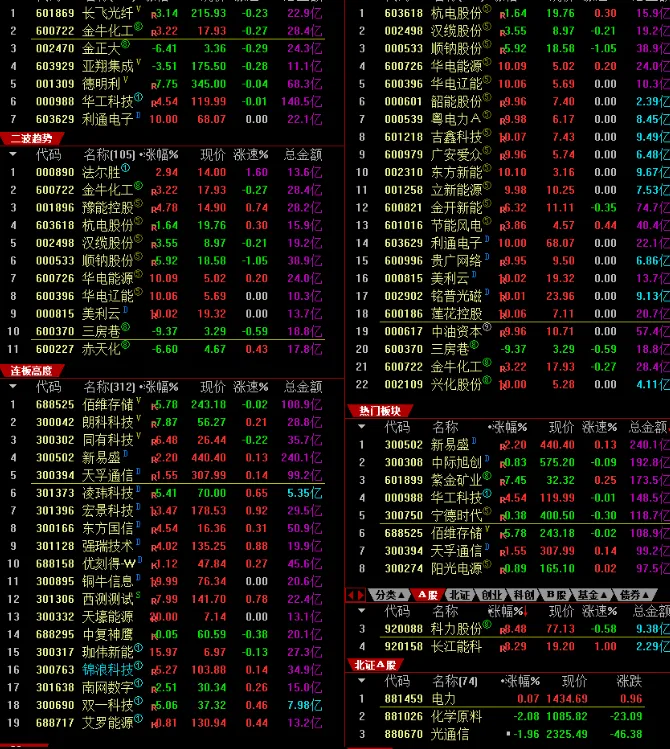The width and height of the screenshot is (670, 749).
Task: Select 920088 科力股份 row
Action: pos(509,628)
